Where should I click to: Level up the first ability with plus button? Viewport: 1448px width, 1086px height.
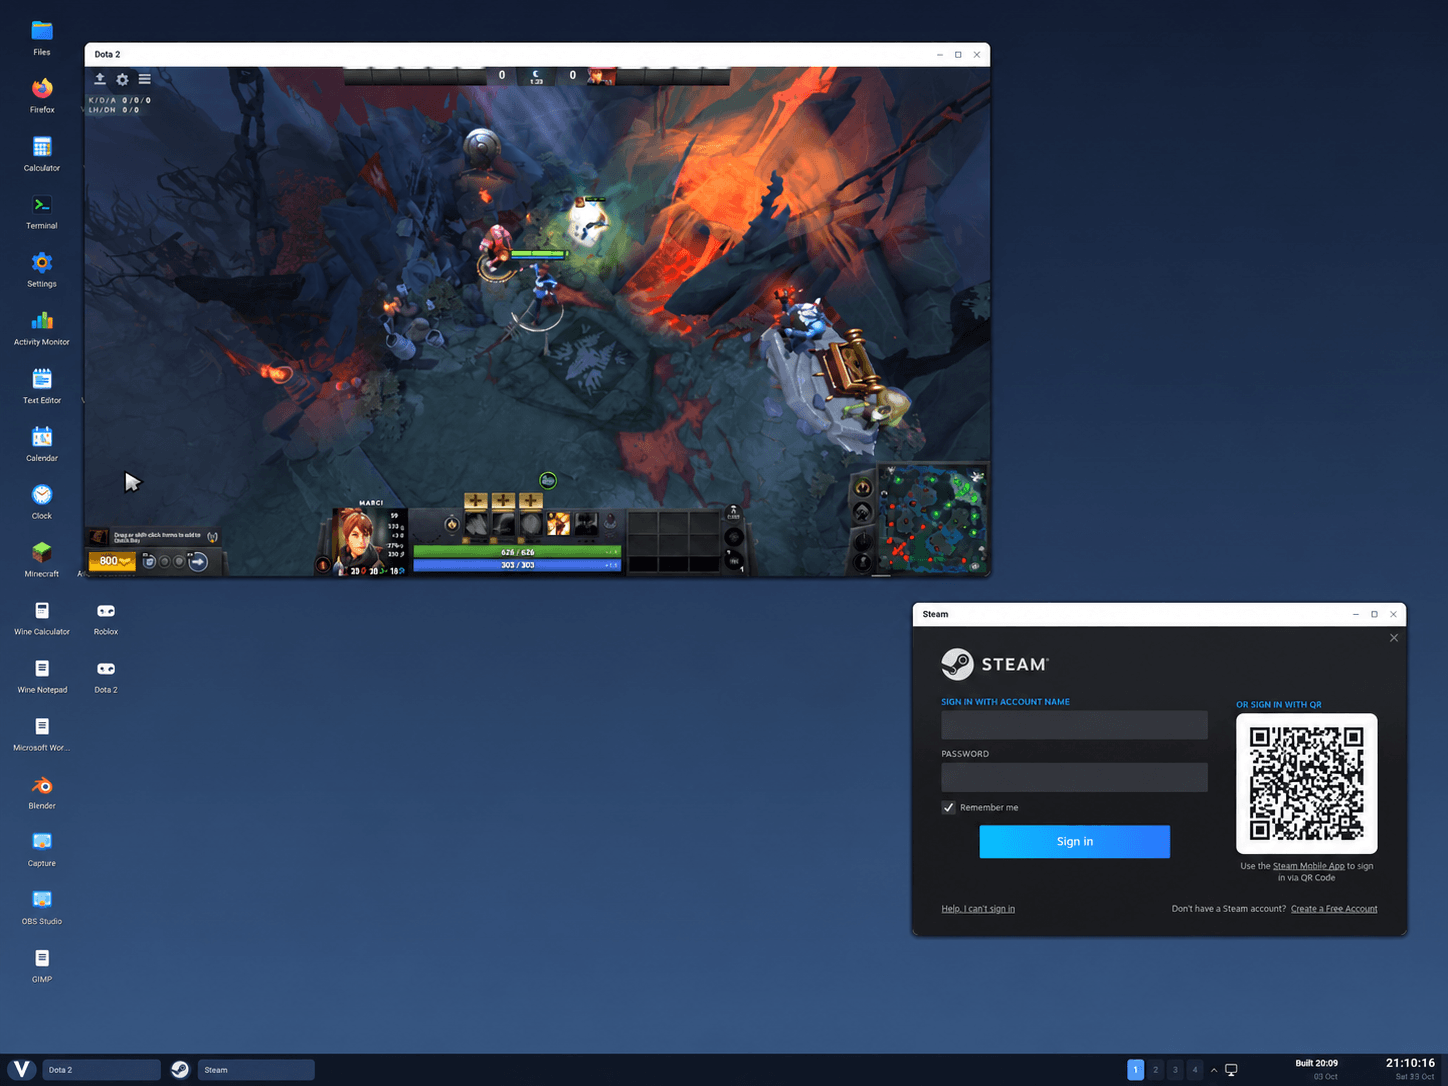(475, 501)
